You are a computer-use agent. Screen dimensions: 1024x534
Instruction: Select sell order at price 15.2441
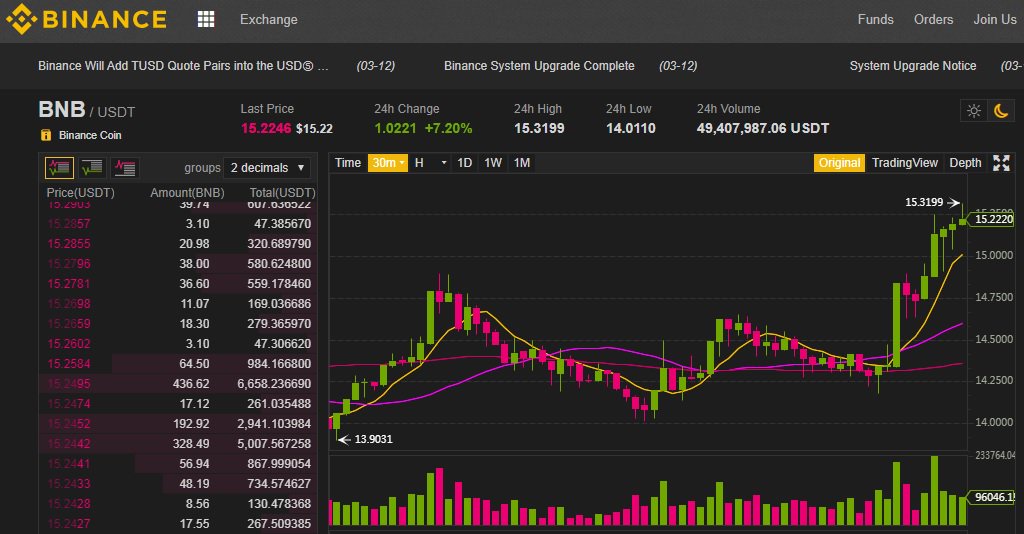[x=178, y=463]
